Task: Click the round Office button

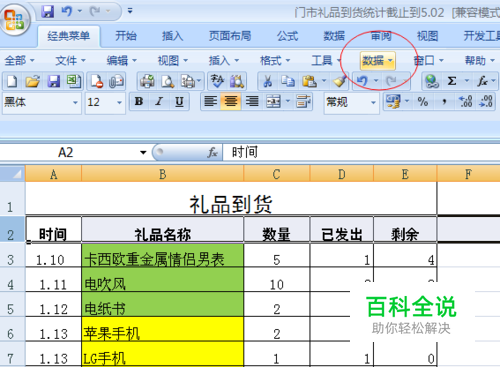Action: pos(15,20)
